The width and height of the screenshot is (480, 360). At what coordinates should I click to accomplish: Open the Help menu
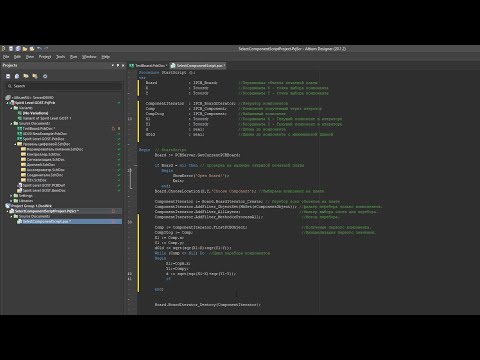pyautogui.click(x=105, y=57)
